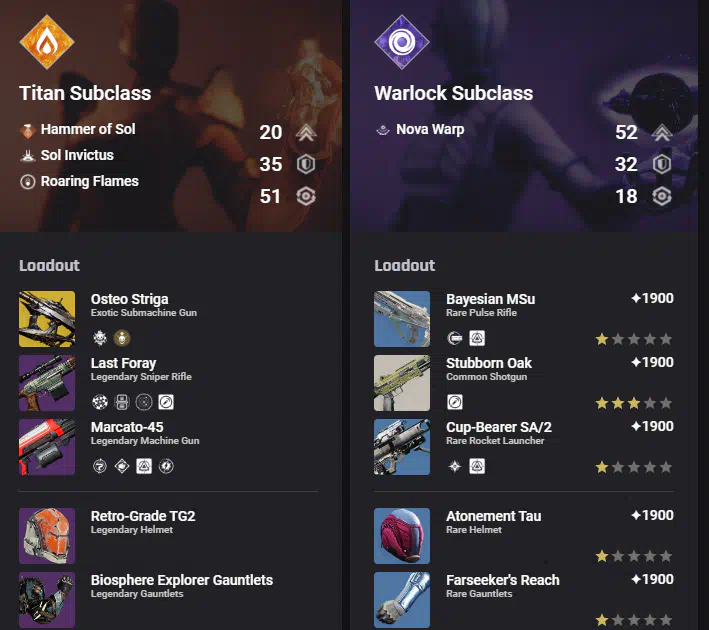Click the Cup-Bearer SA/2 rocket launcher name
Viewport: 709px width, 630px height.
(499, 427)
